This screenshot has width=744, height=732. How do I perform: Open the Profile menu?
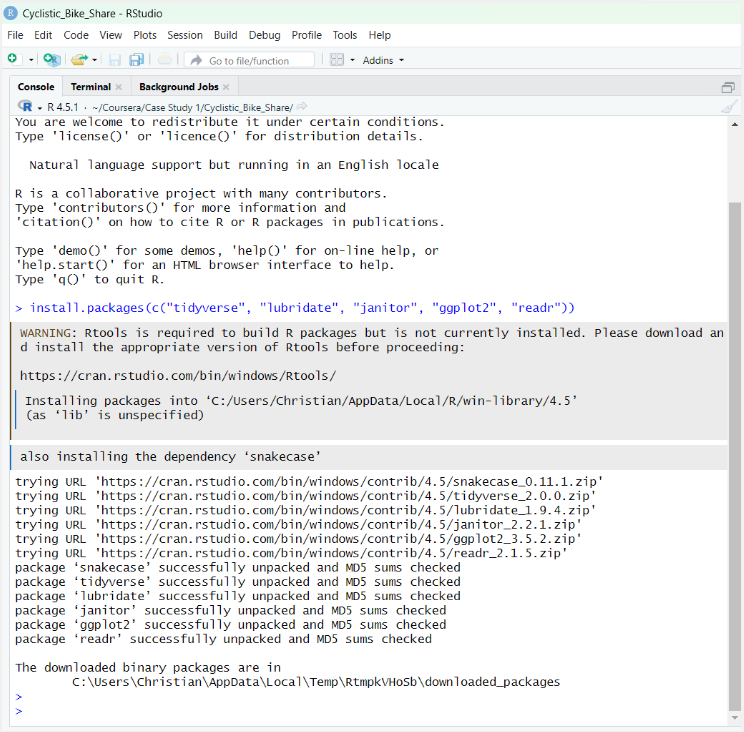point(307,35)
